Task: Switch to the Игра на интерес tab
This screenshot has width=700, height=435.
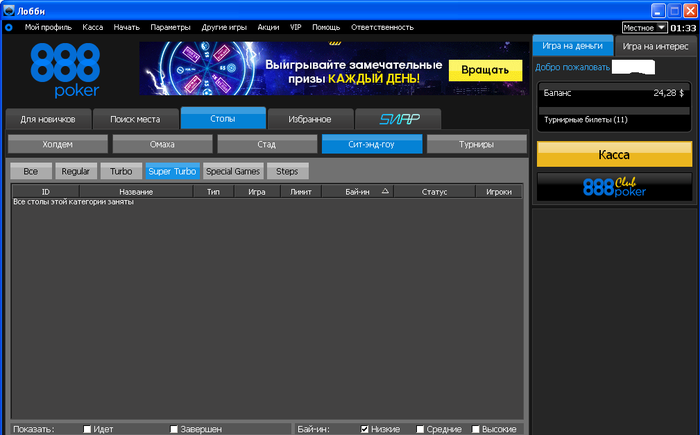Action: [655, 46]
